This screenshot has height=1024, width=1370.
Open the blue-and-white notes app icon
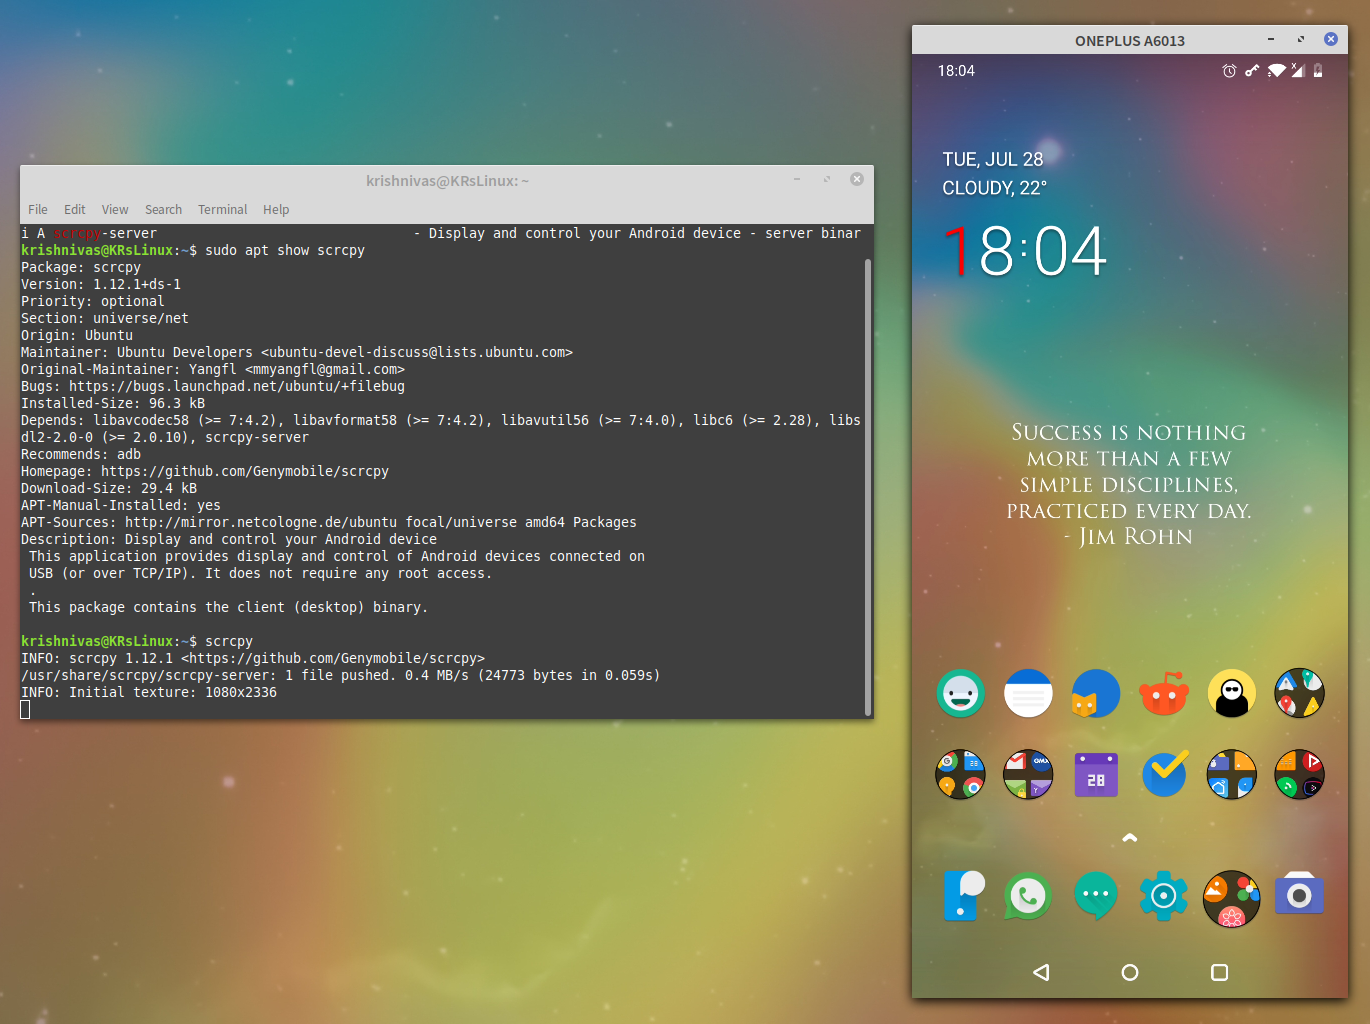(1028, 693)
